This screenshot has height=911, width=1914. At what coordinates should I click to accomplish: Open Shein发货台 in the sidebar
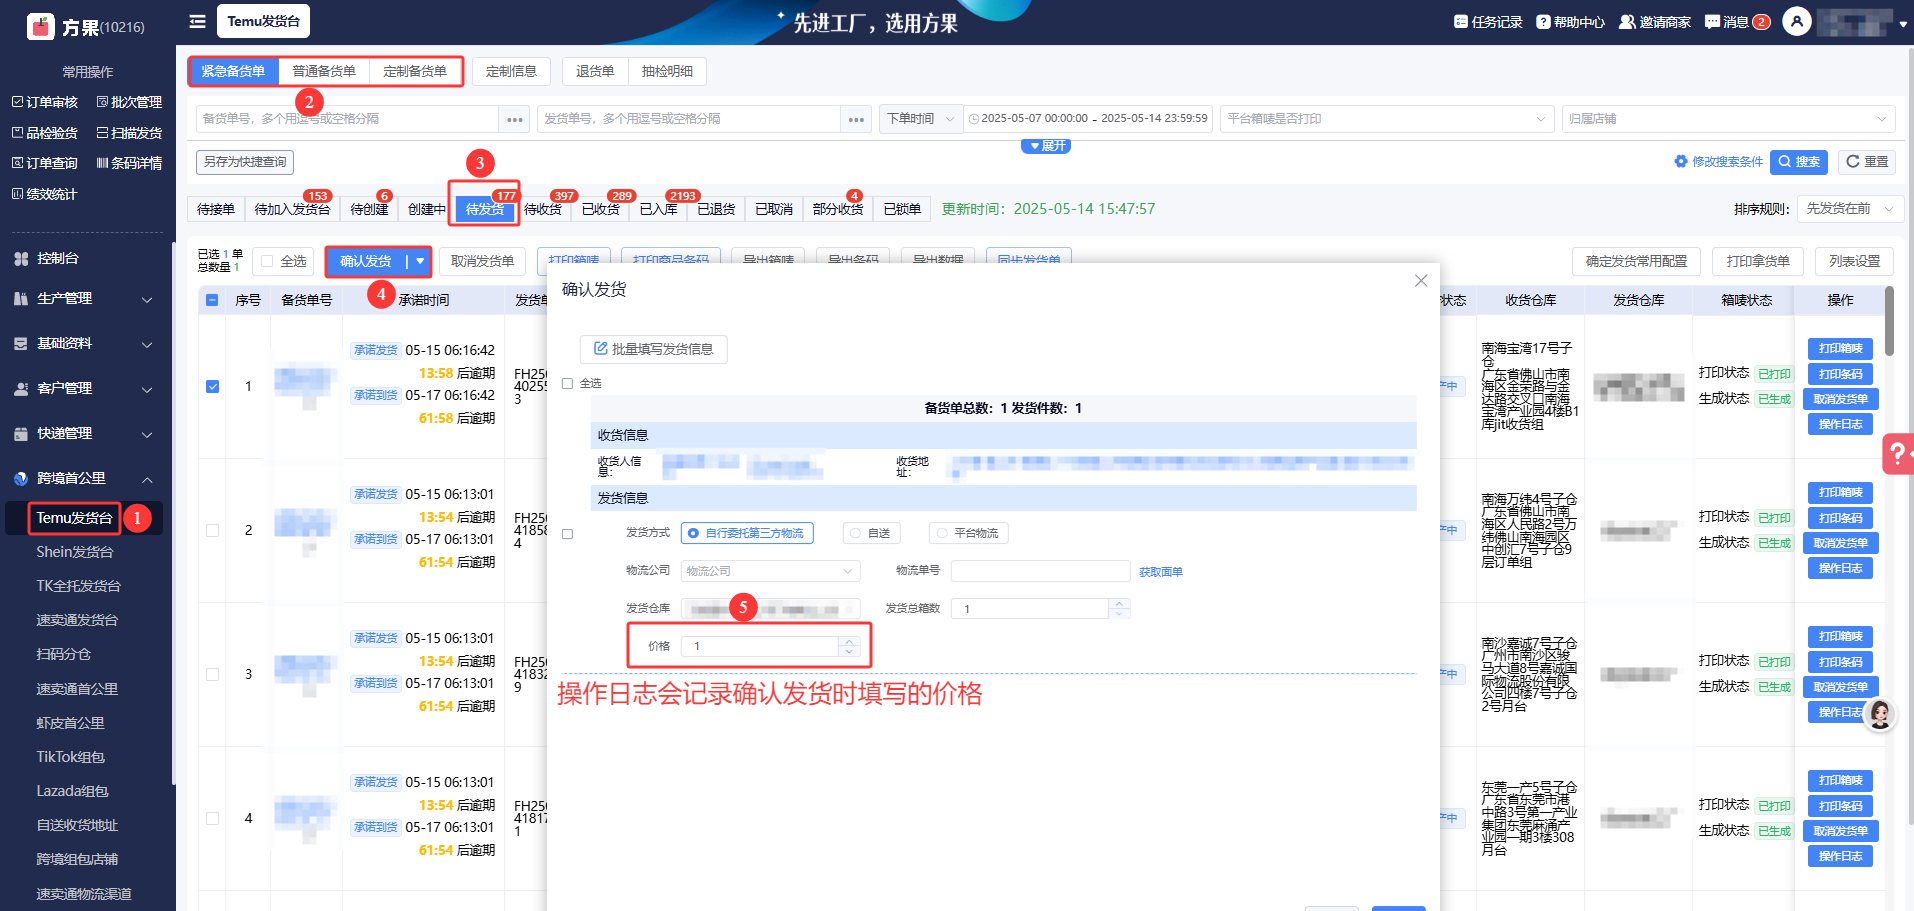point(75,552)
